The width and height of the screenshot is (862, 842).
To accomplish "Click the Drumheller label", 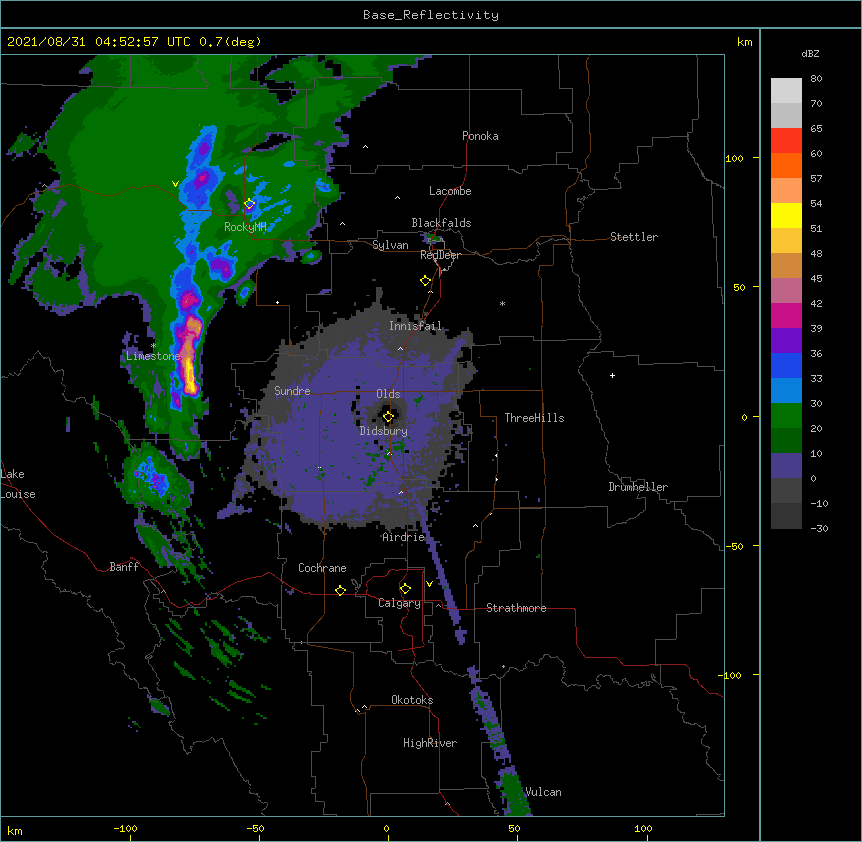I will [x=638, y=487].
